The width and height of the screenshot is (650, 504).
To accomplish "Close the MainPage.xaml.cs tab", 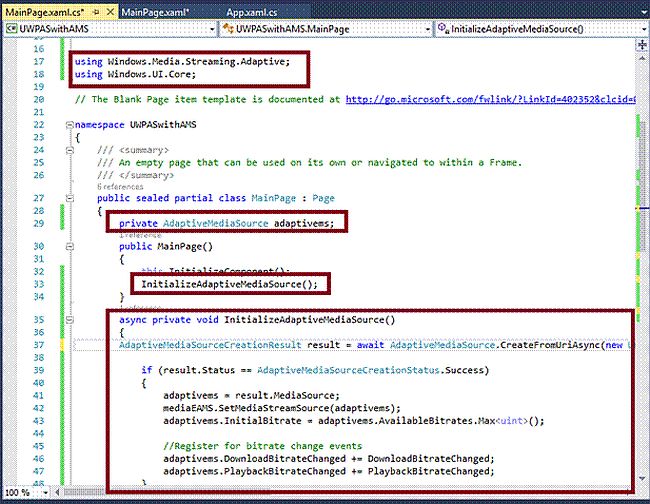I will [110, 12].
